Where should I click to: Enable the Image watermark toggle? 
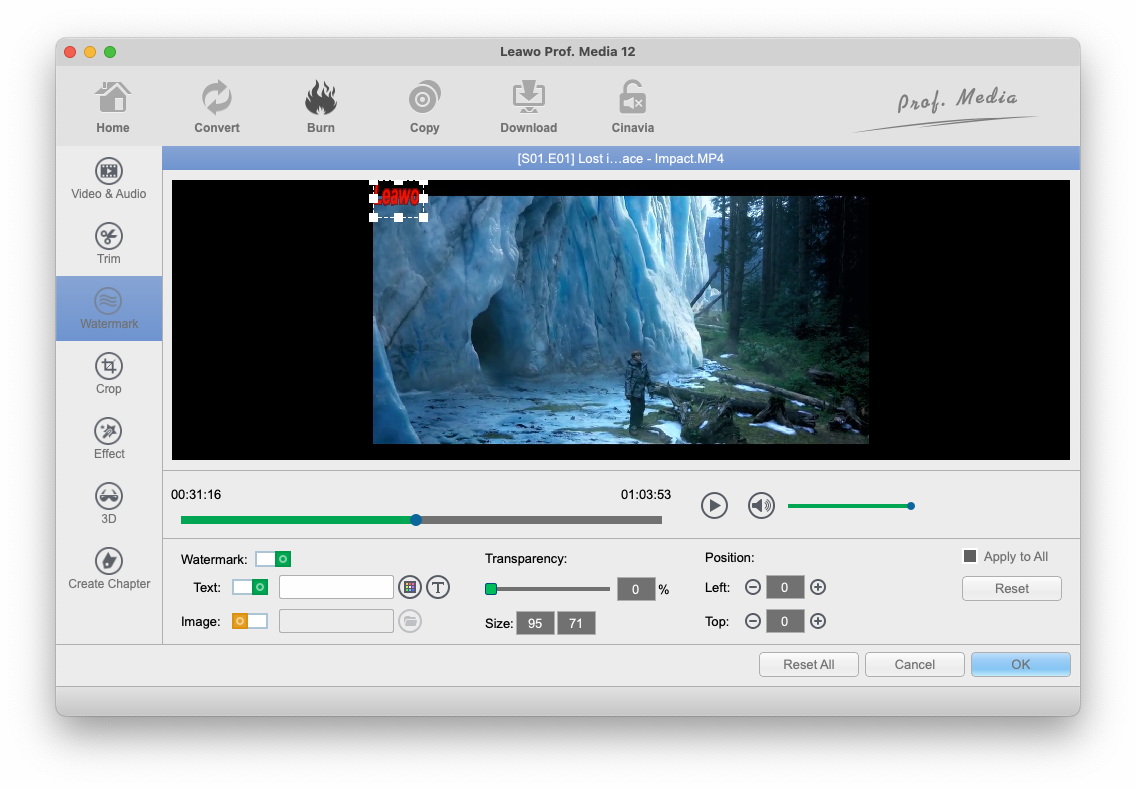(x=250, y=621)
